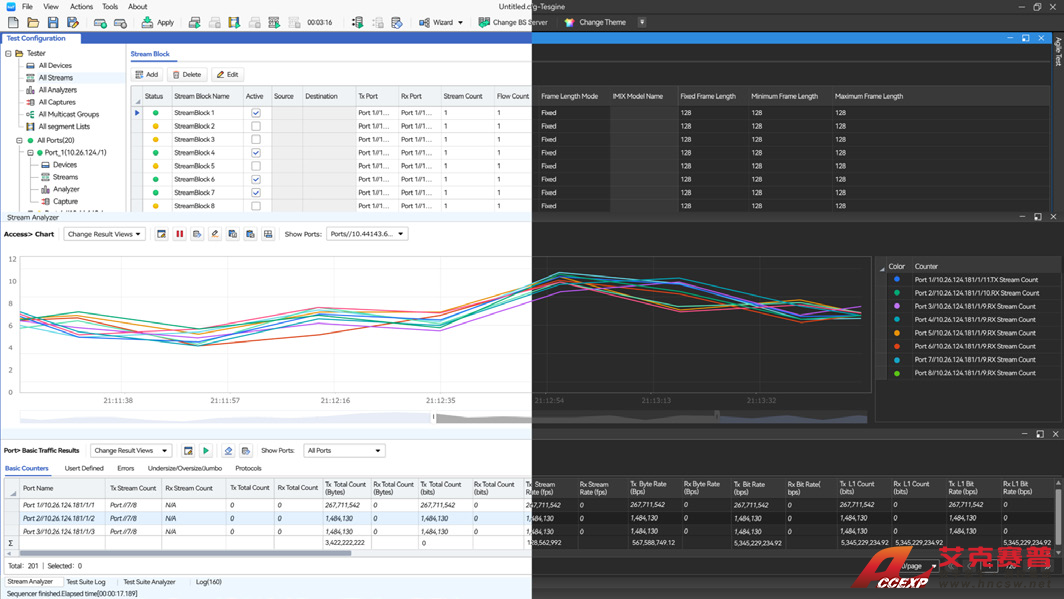Switch to the Errors tab
This screenshot has width=1064, height=599.
[125, 468]
